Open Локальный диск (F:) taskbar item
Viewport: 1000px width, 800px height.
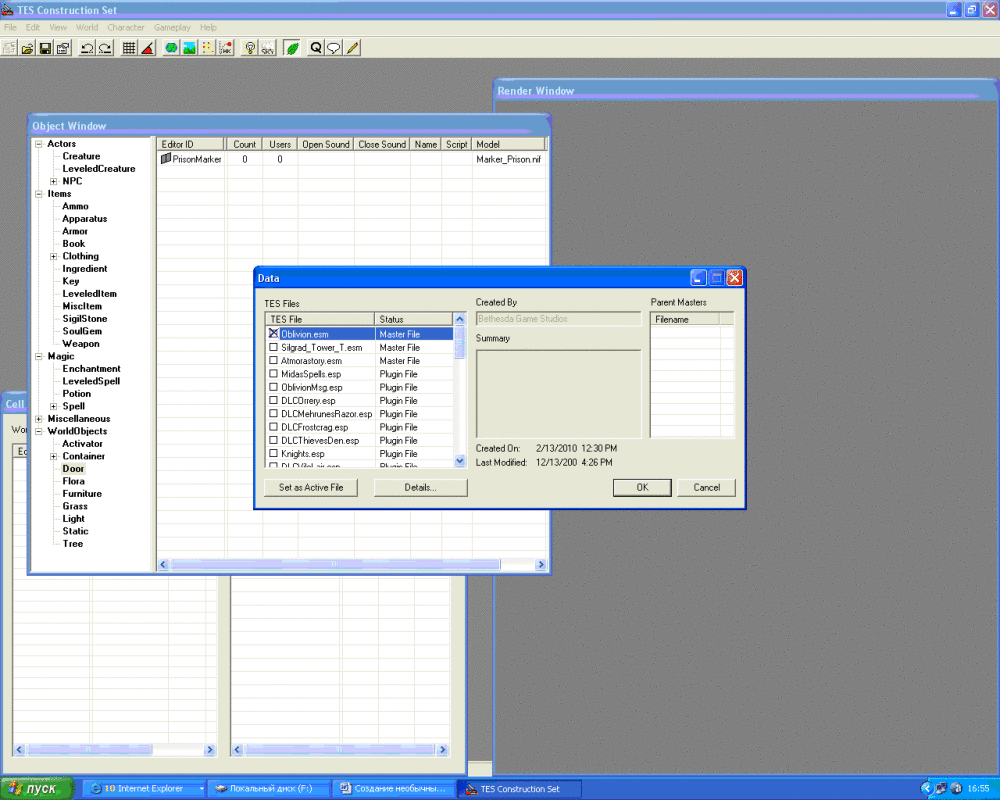click(268, 789)
